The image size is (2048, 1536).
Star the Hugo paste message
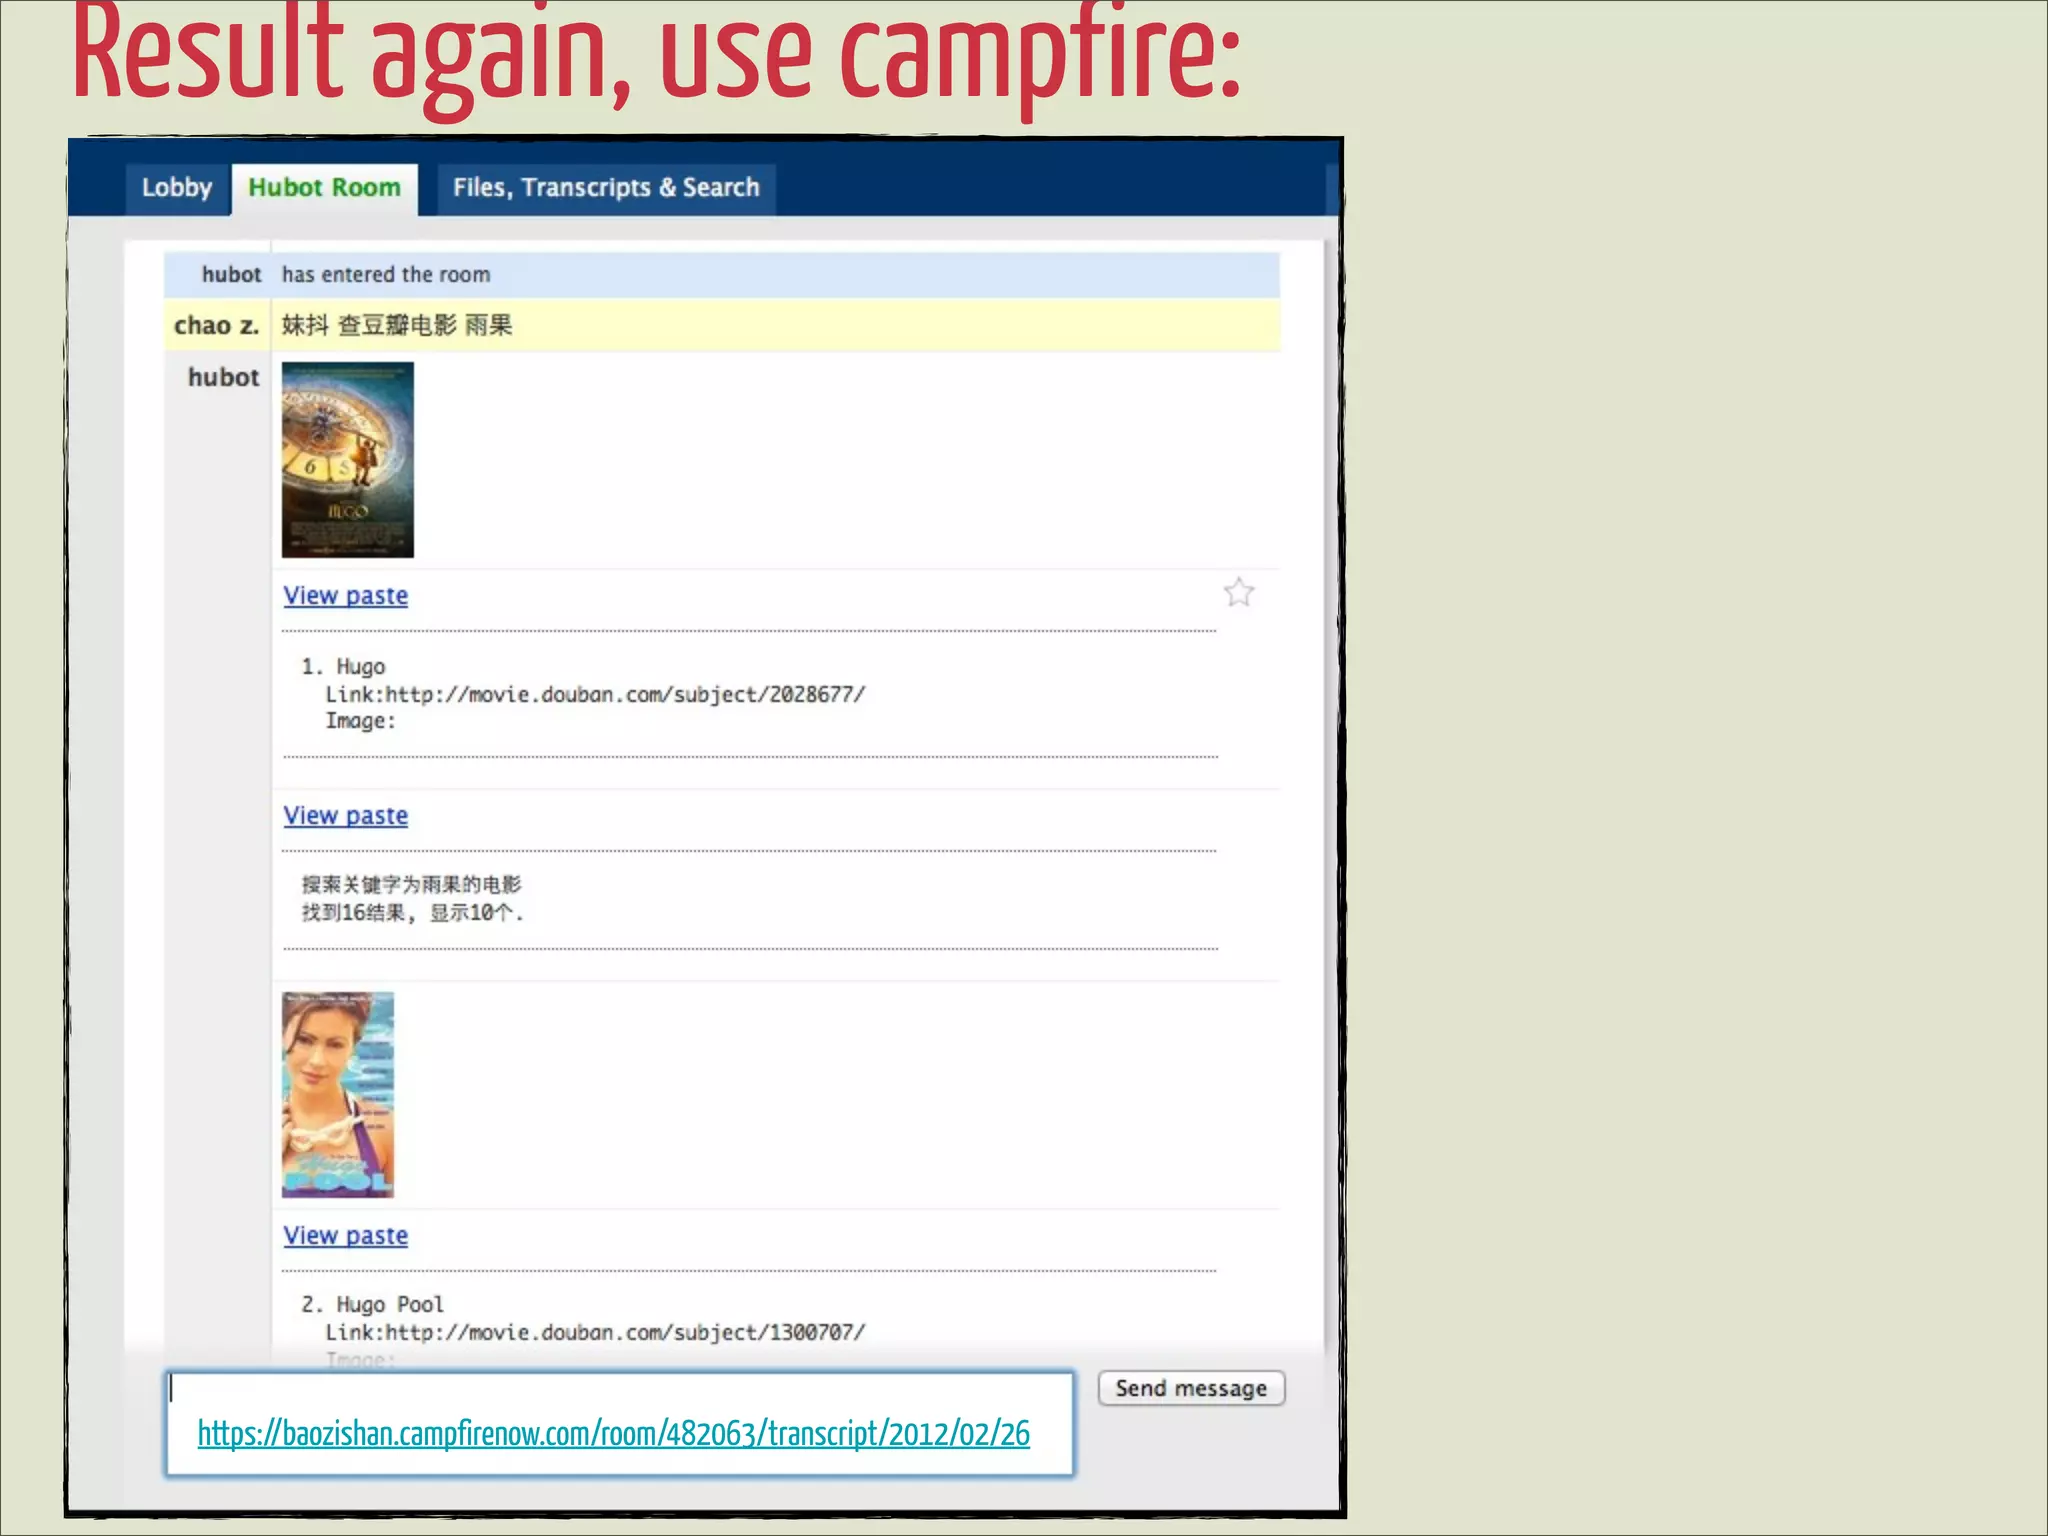(1238, 593)
